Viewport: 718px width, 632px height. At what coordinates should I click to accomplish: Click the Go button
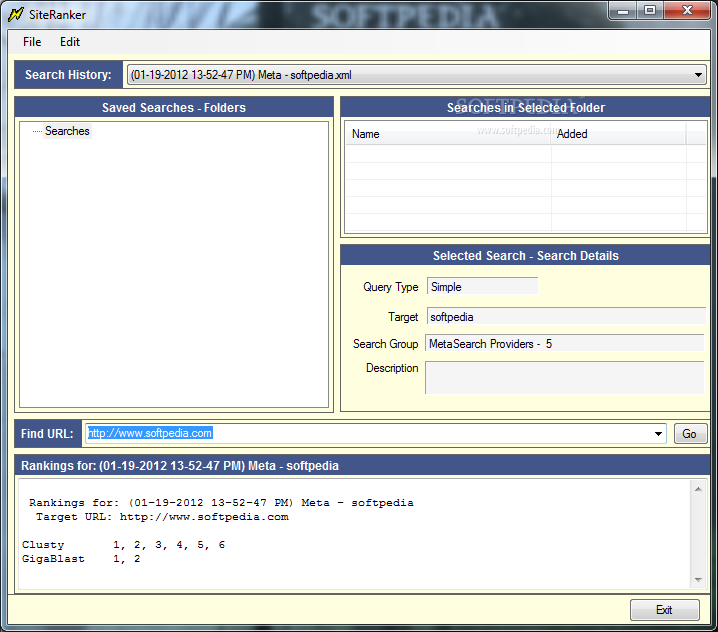pyautogui.click(x=690, y=434)
